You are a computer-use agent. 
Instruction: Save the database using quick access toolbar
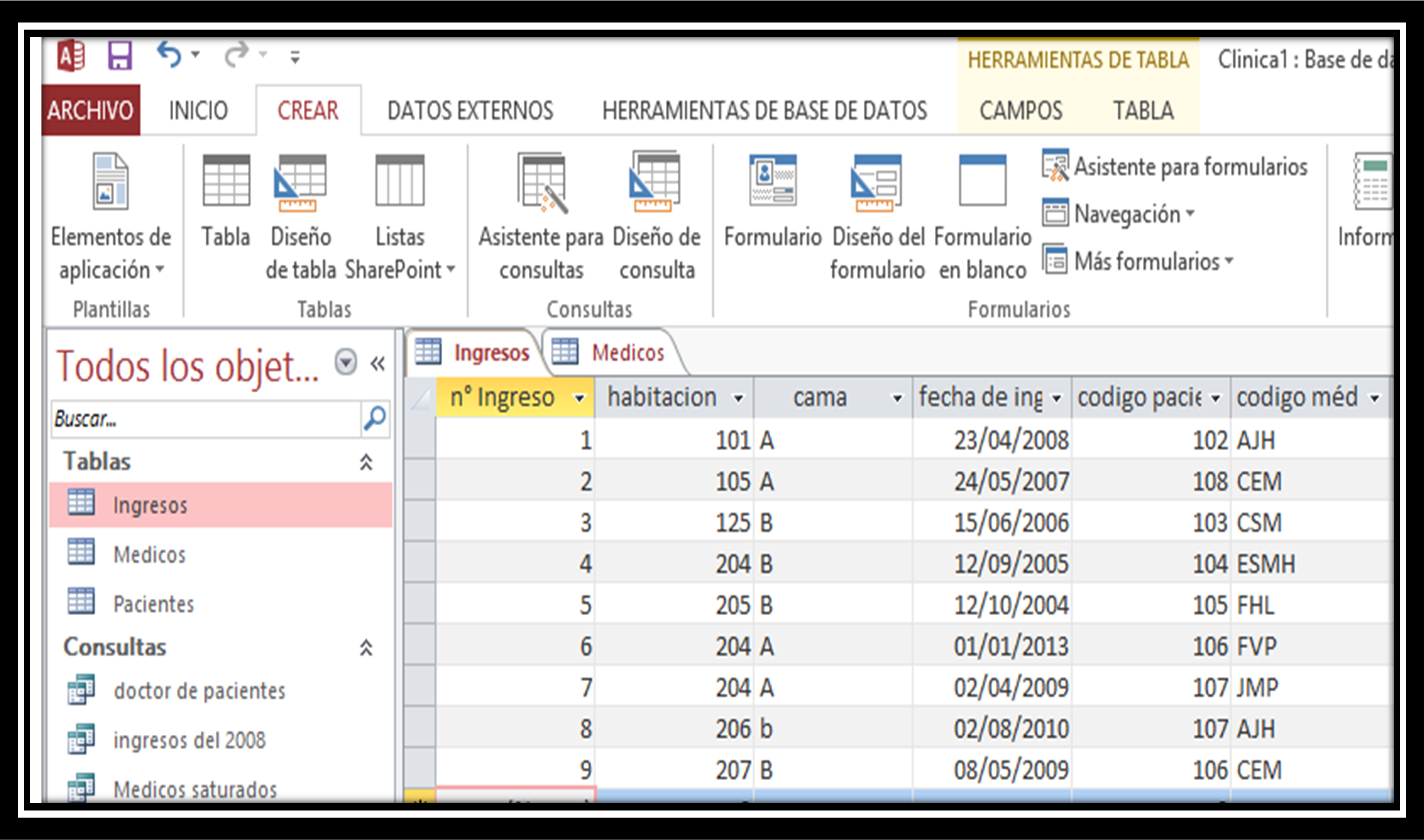[119, 57]
